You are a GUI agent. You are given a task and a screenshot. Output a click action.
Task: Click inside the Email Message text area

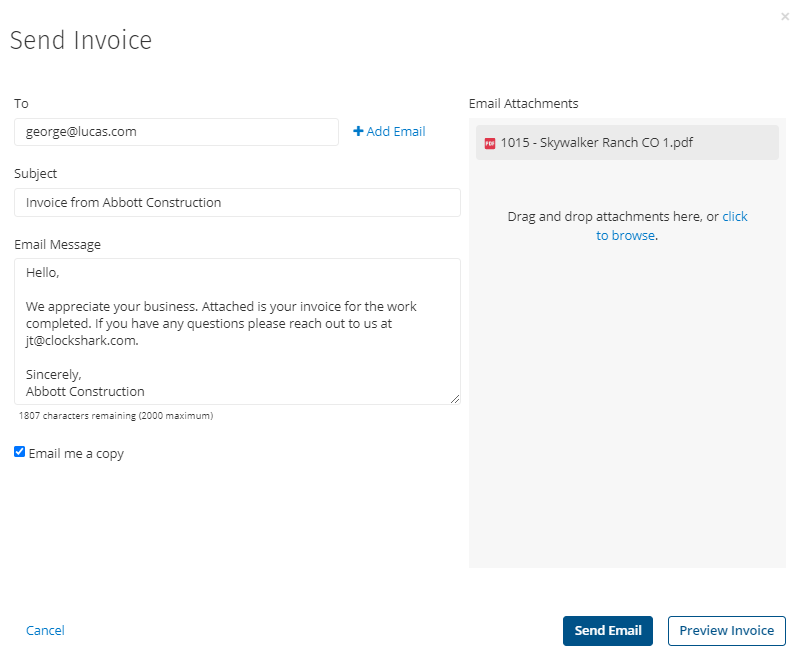[237, 332]
